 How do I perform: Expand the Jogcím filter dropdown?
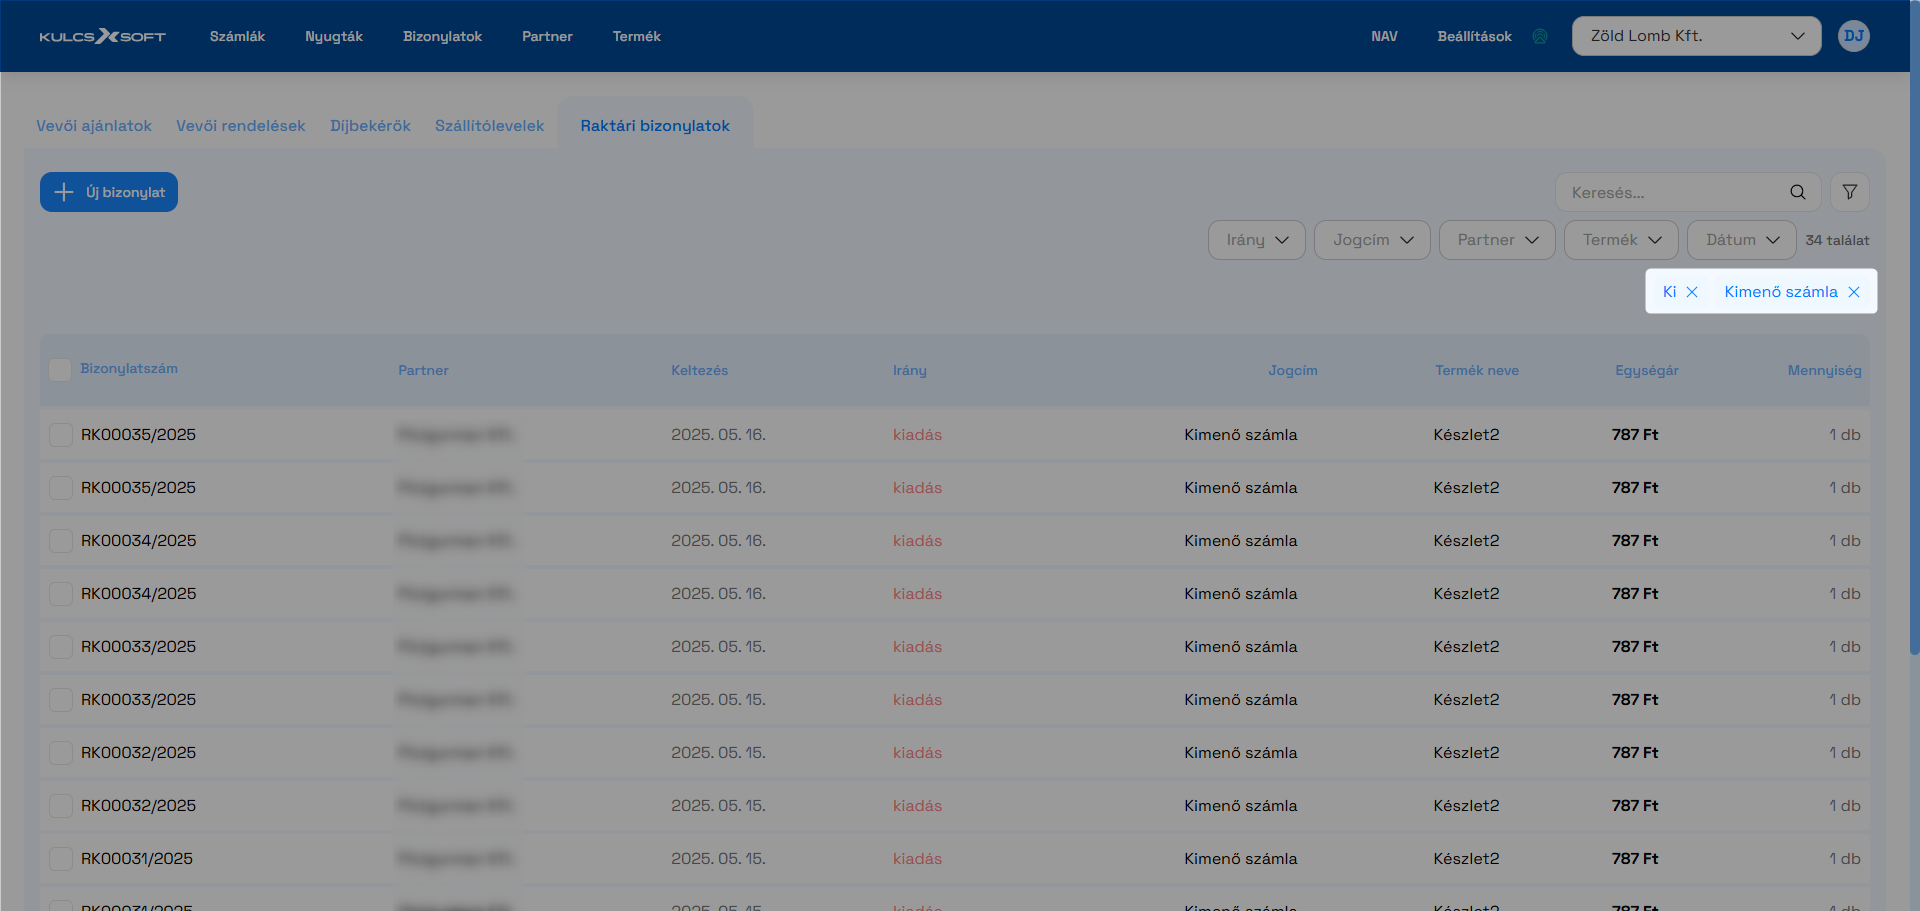pos(1372,240)
